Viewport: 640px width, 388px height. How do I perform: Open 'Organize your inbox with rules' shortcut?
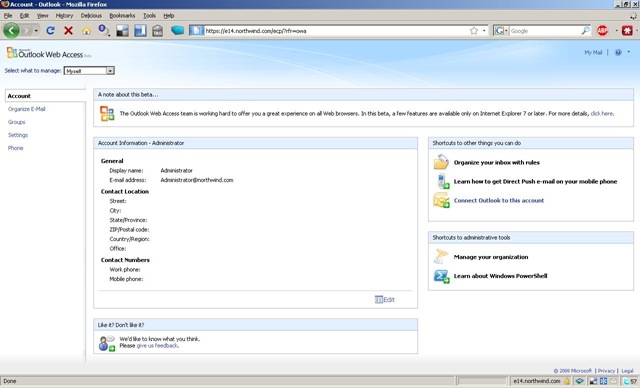[x=497, y=162]
